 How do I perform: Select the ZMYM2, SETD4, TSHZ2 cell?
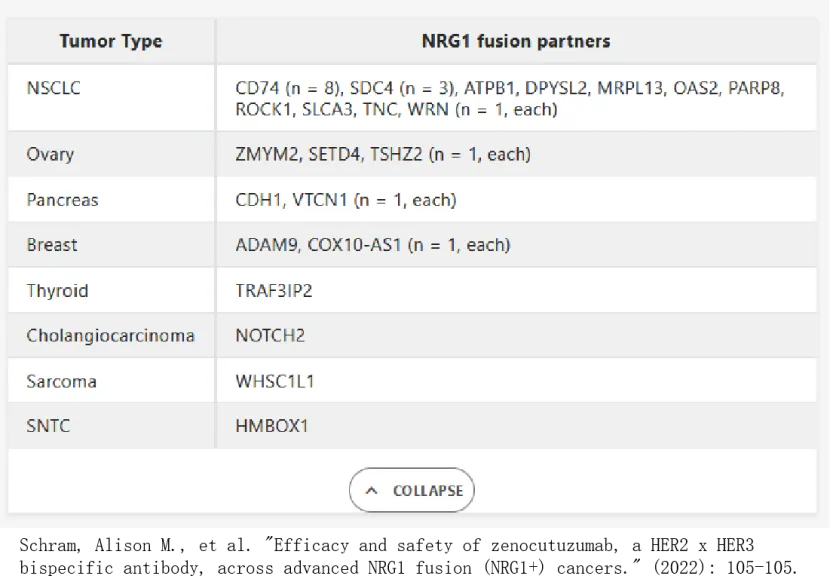[x=383, y=155]
